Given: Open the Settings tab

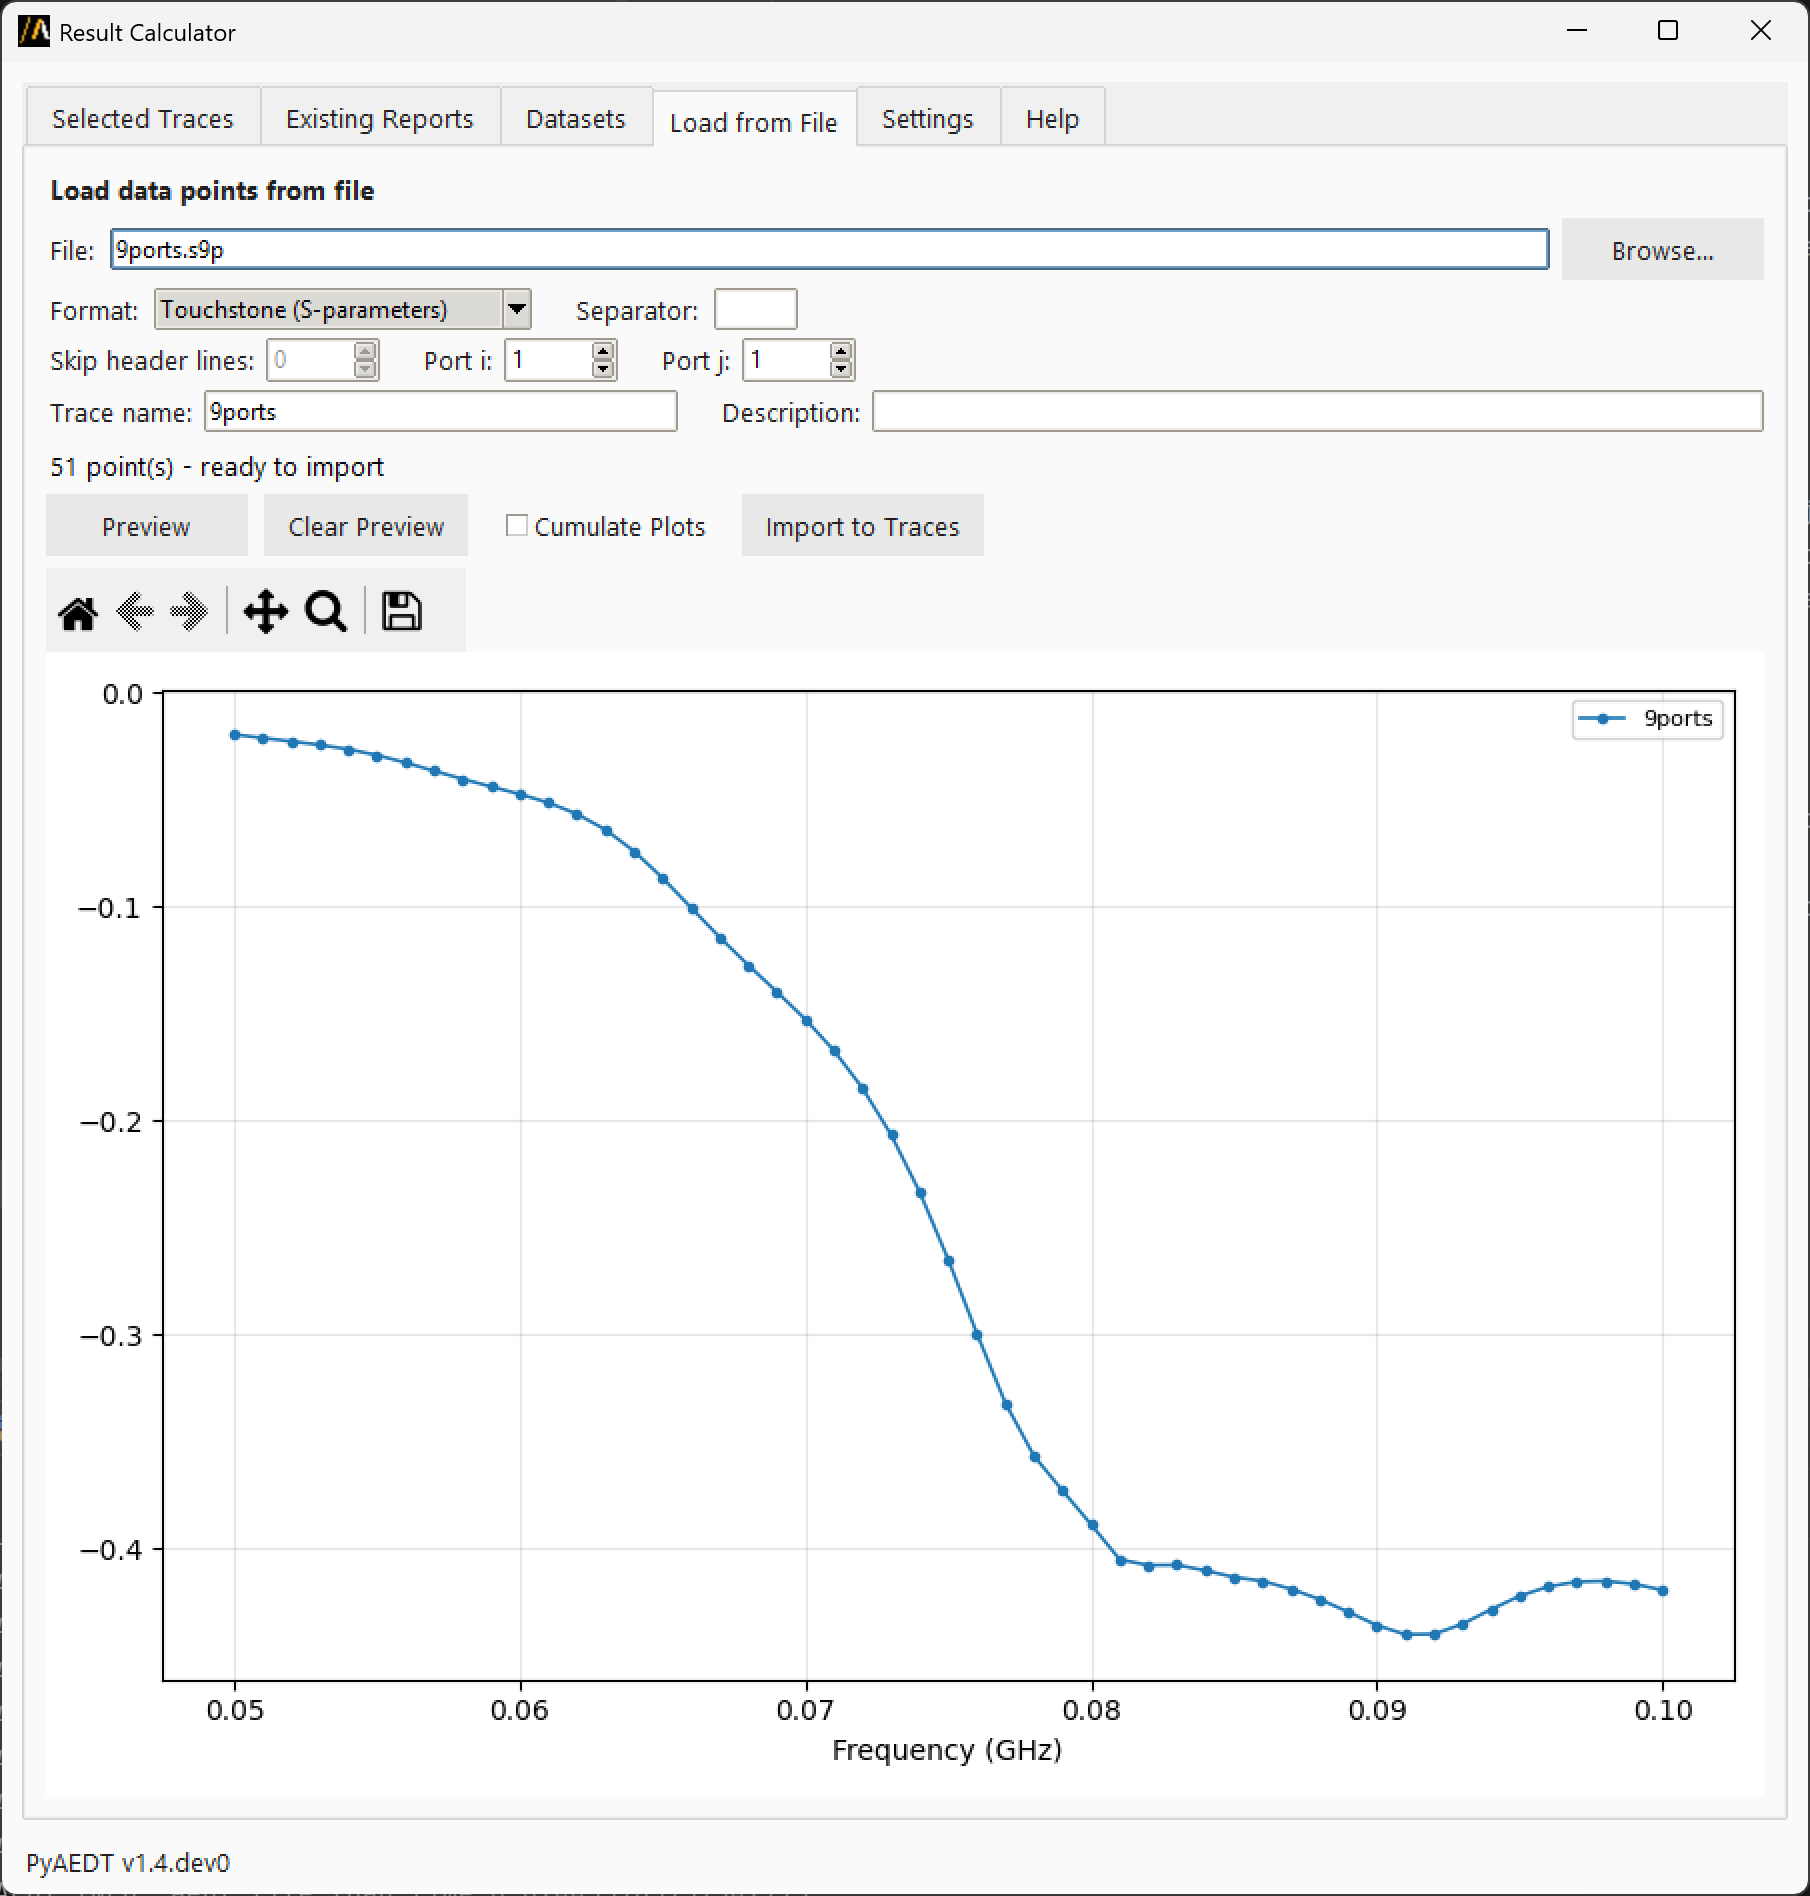Looking at the screenshot, I should pyautogui.click(x=928, y=119).
